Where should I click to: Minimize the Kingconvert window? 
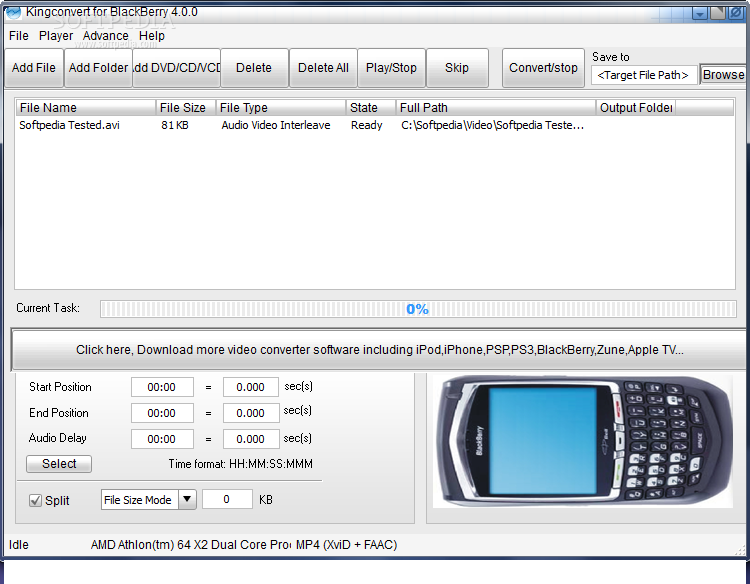pyautogui.click(x=700, y=13)
